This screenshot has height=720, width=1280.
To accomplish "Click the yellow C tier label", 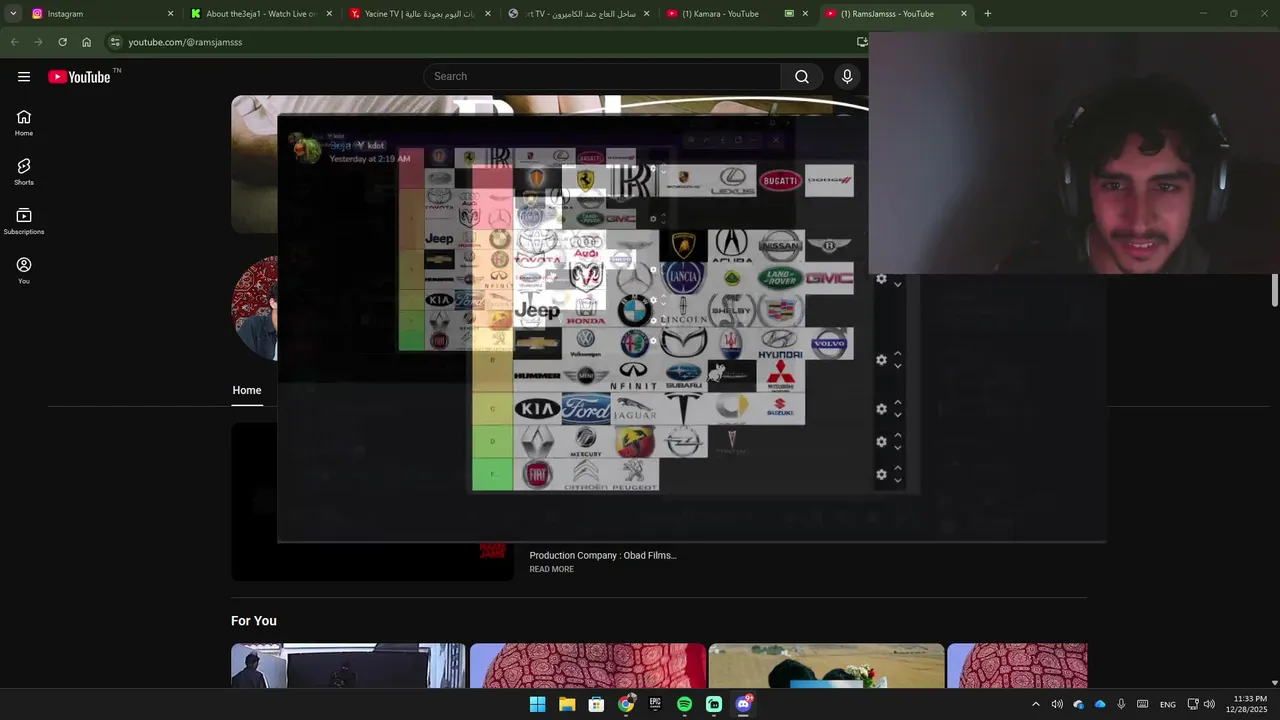I will (492, 408).
